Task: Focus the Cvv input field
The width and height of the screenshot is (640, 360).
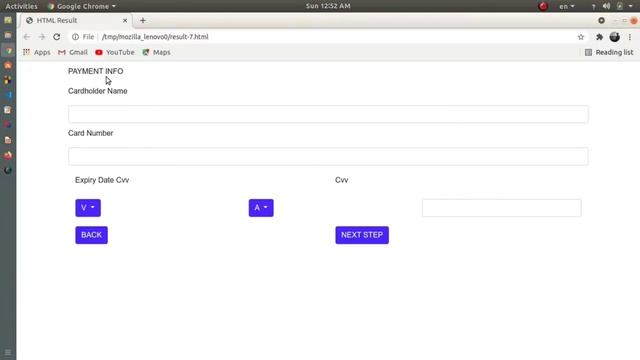Action: pyautogui.click(x=502, y=208)
